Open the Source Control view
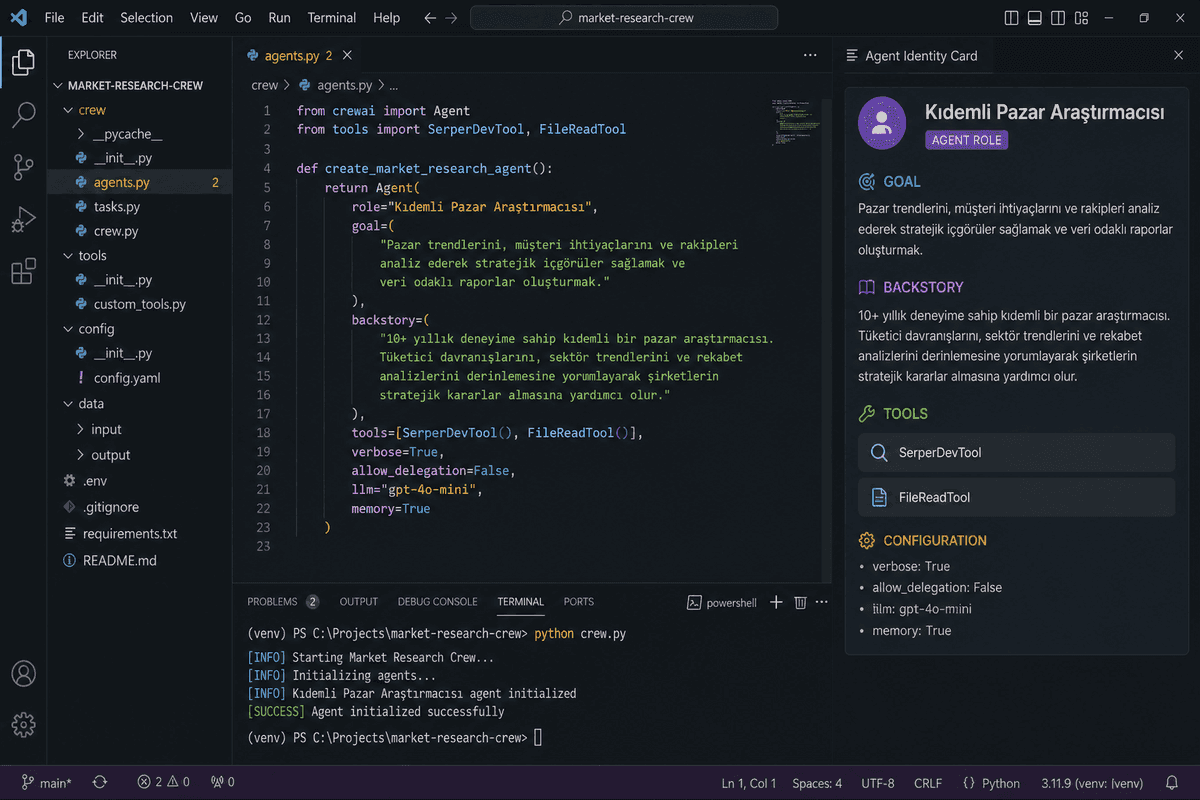The image size is (1200, 800). click(x=23, y=167)
